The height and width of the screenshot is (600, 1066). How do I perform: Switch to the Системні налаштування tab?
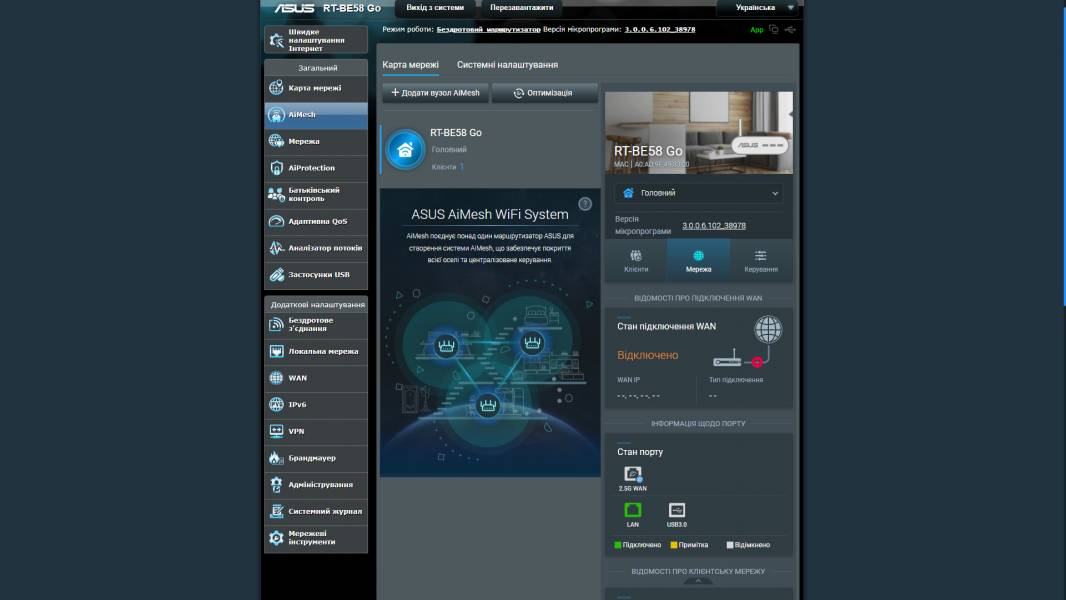(507, 64)
